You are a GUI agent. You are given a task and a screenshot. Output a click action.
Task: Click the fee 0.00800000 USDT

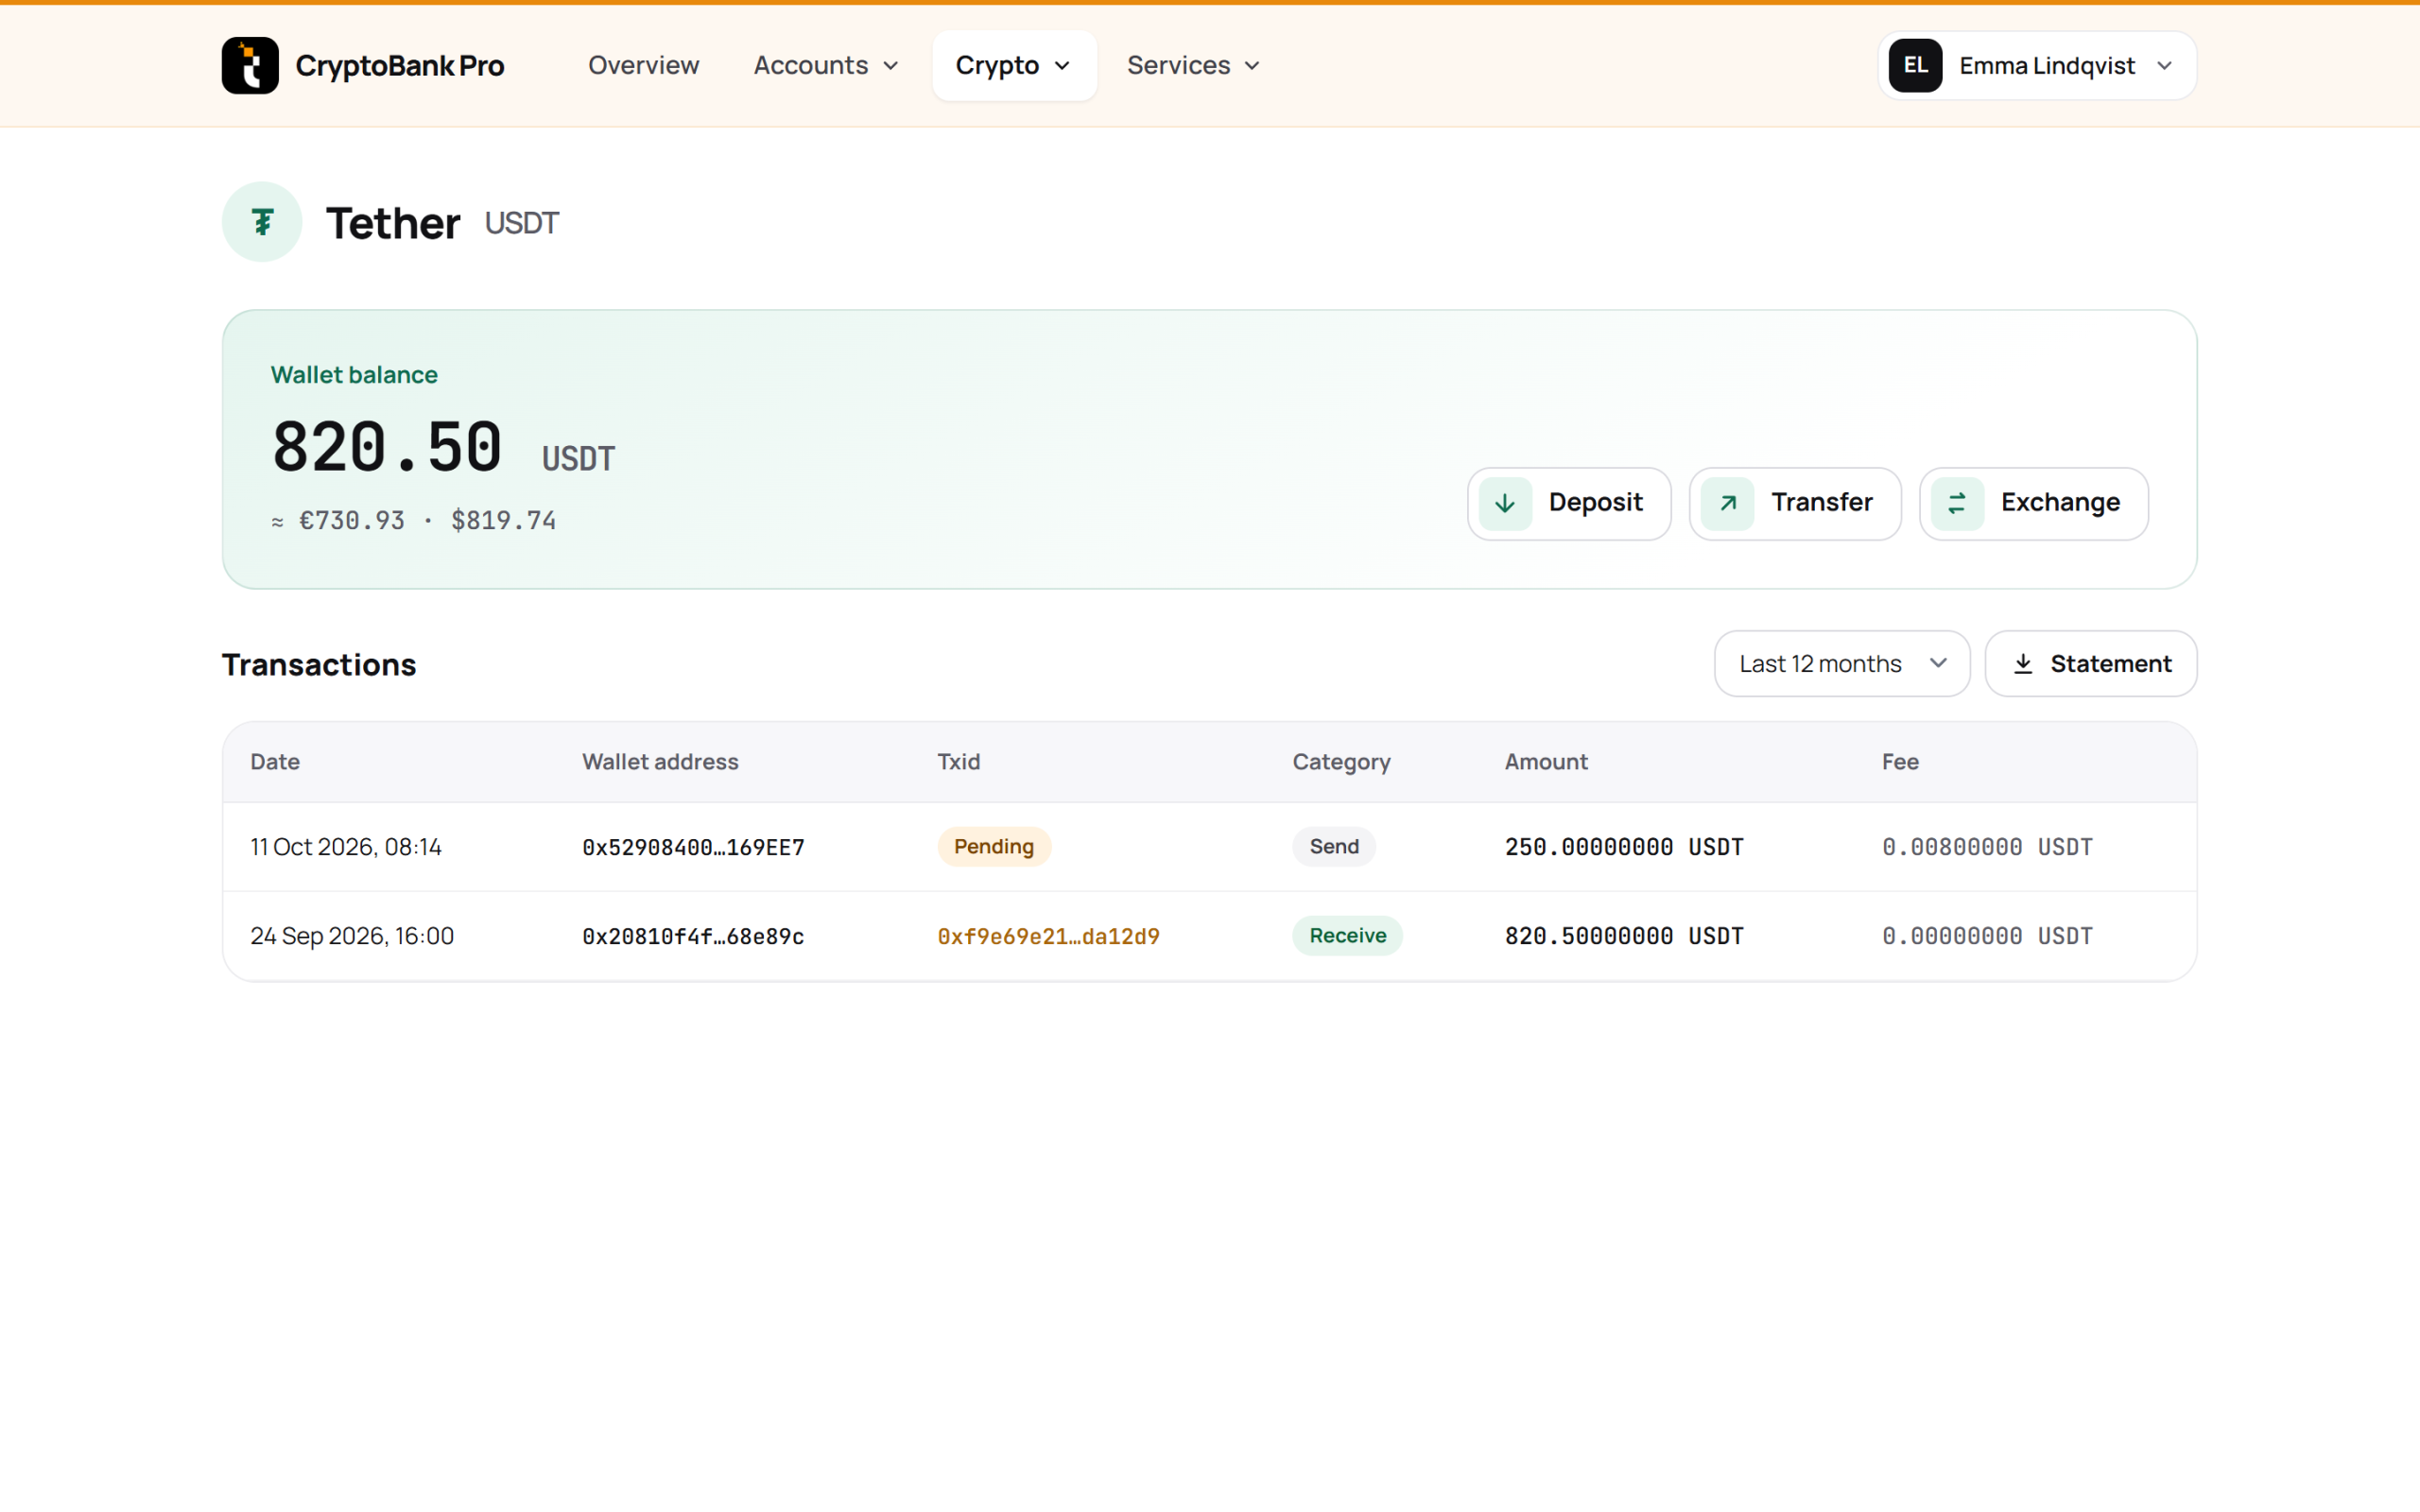(x=1987, y=847)
